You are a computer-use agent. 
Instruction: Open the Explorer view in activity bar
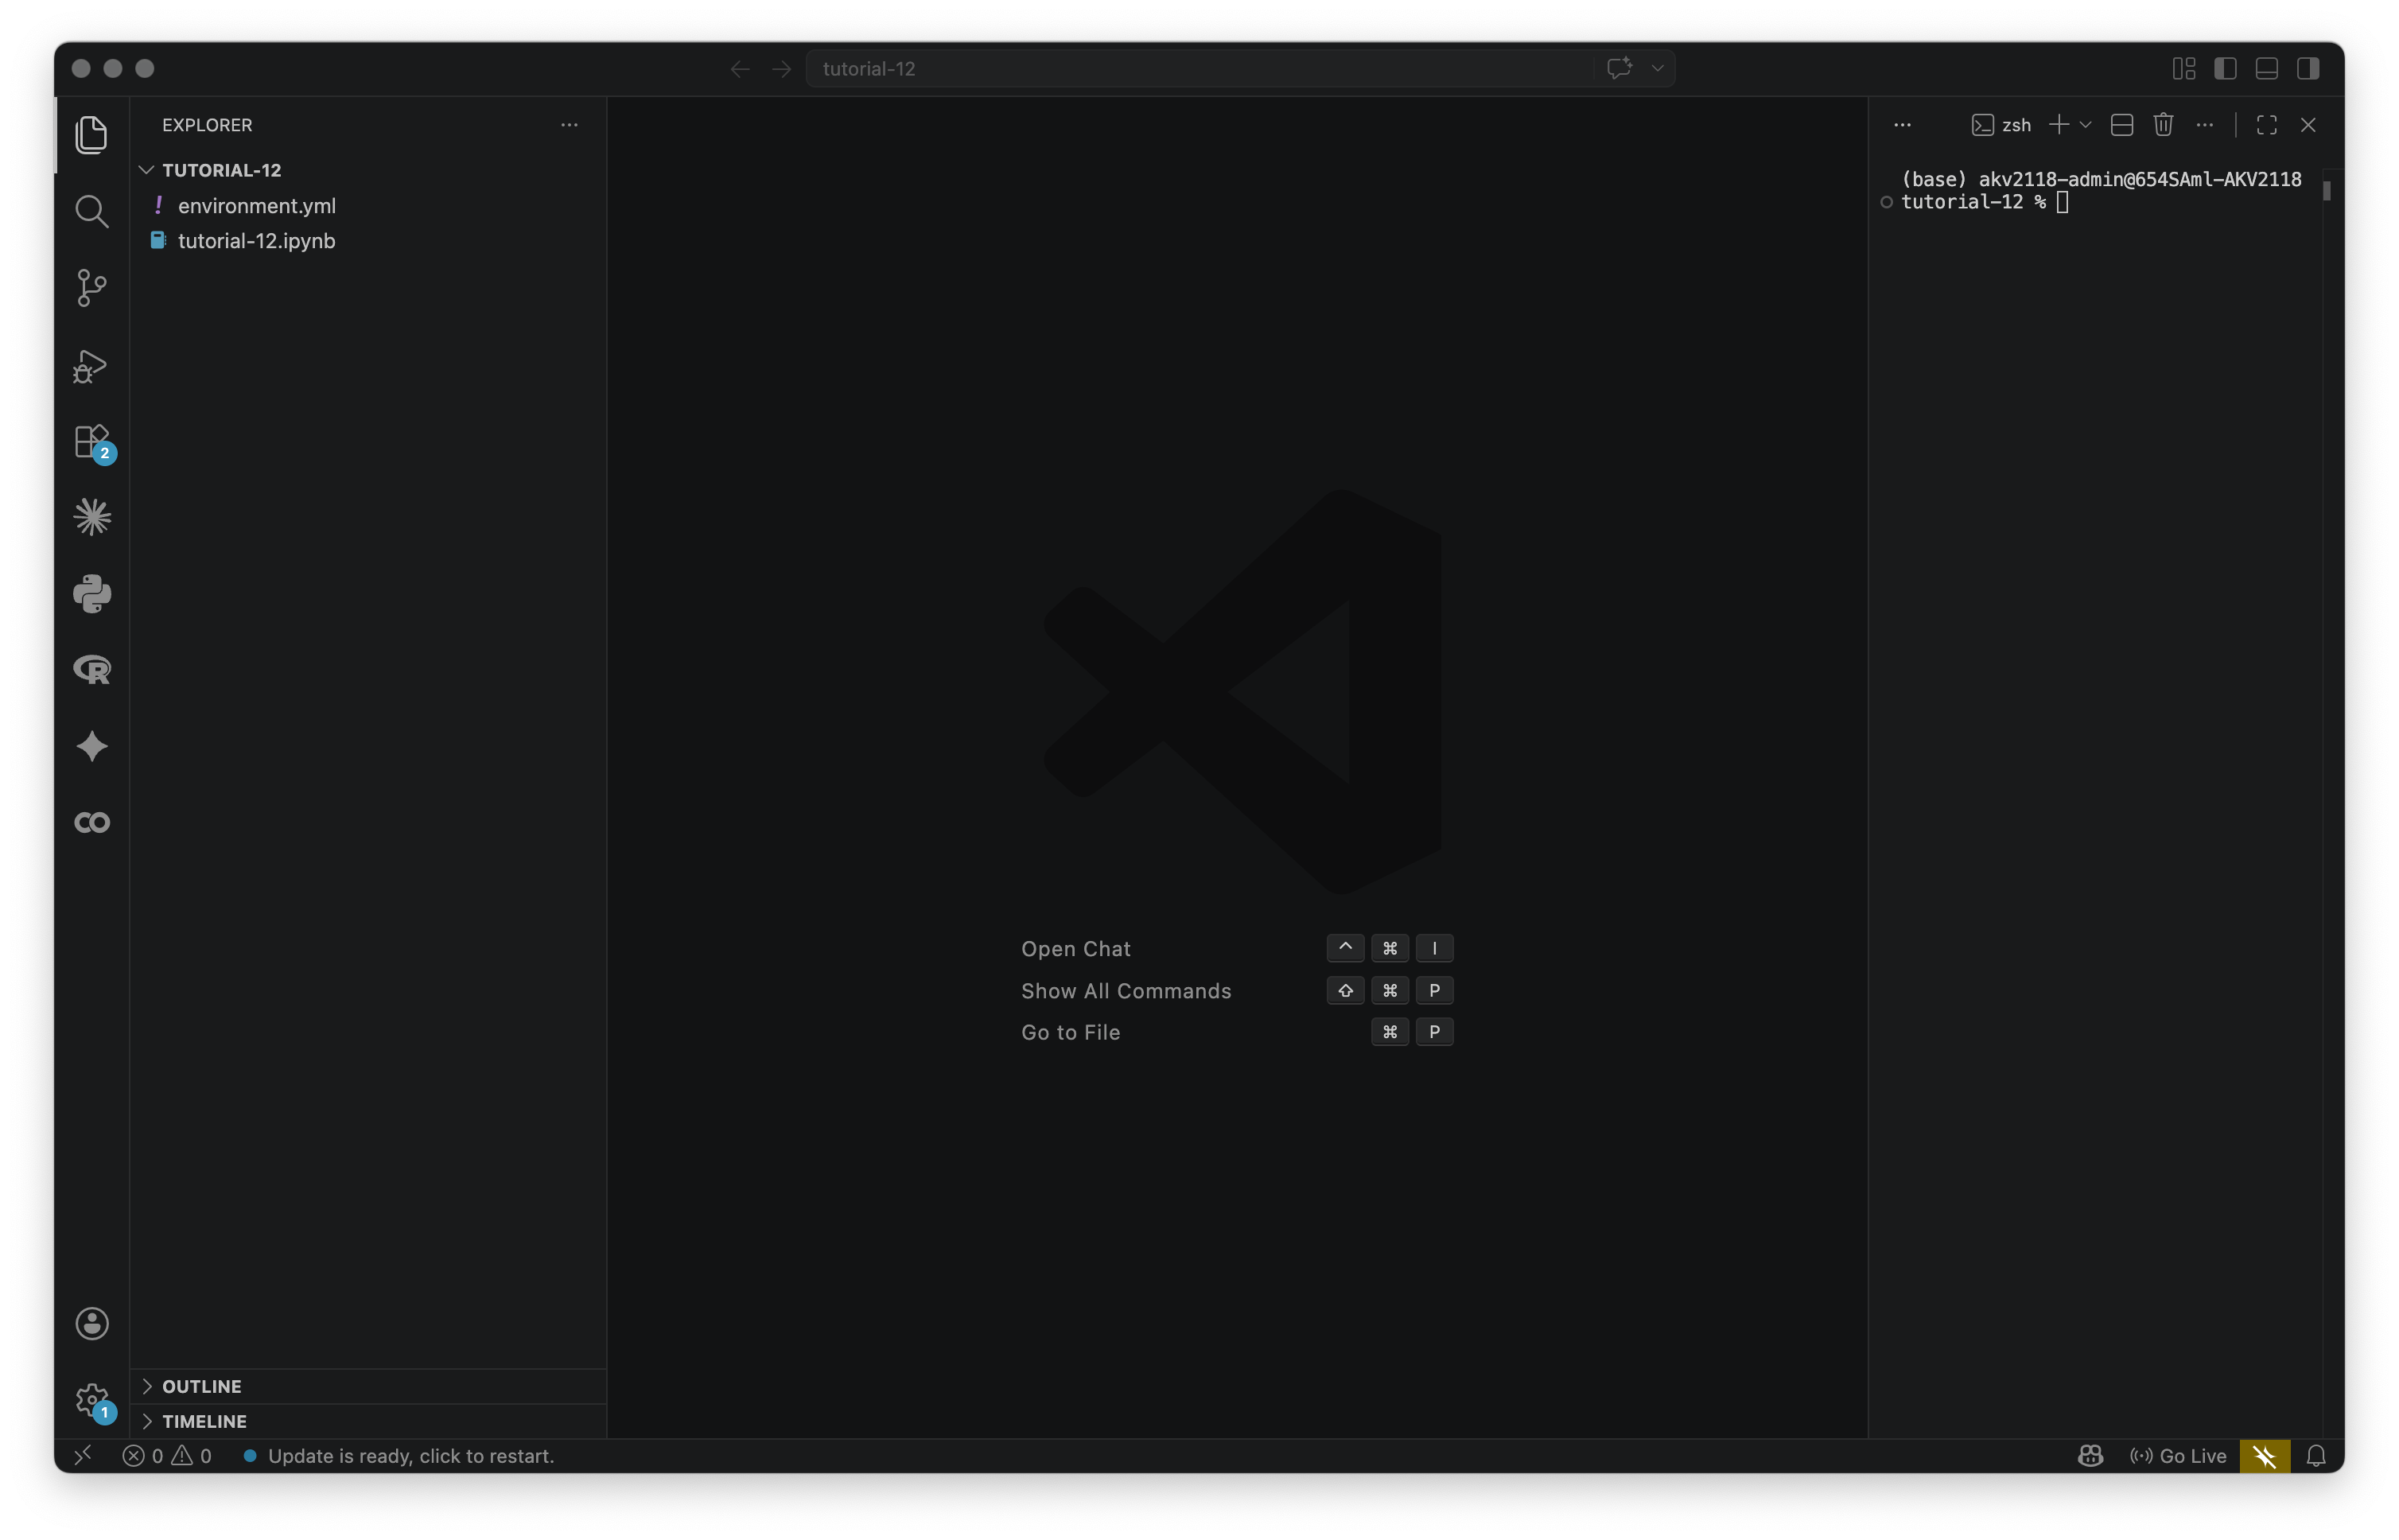[92, 134]
